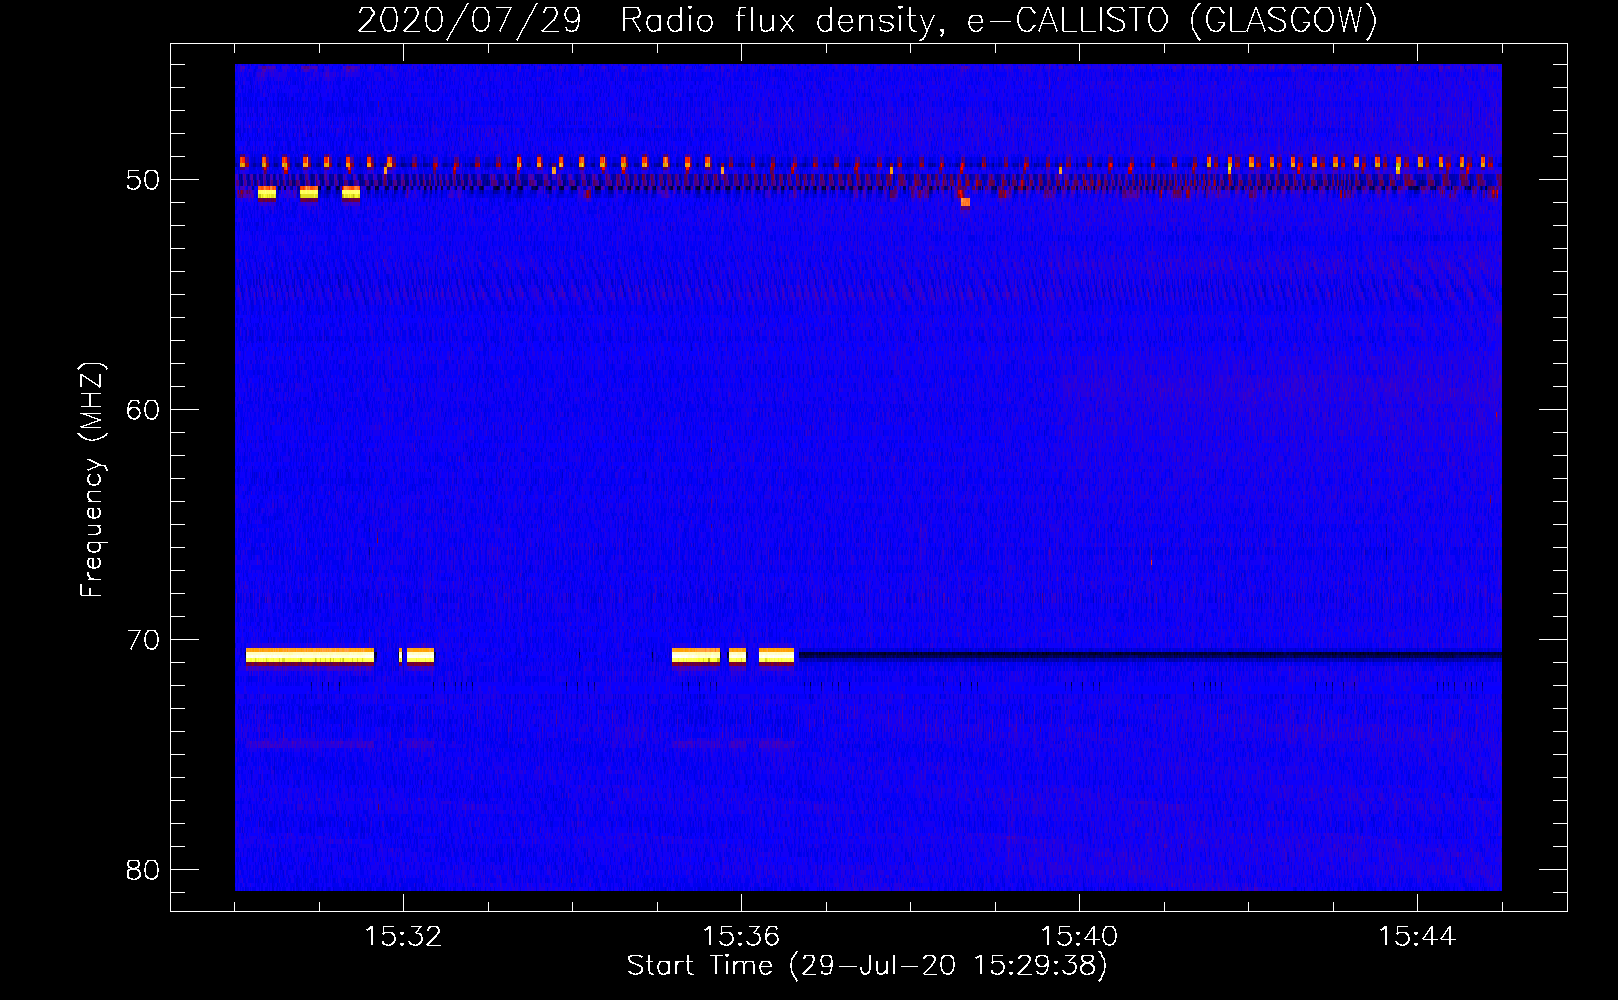Image resolution: width=1618 pixels, height=1000 pixels.
Task: Click the orange spot near 51 MHz at 15:38
Action: (x=965, y=202)
